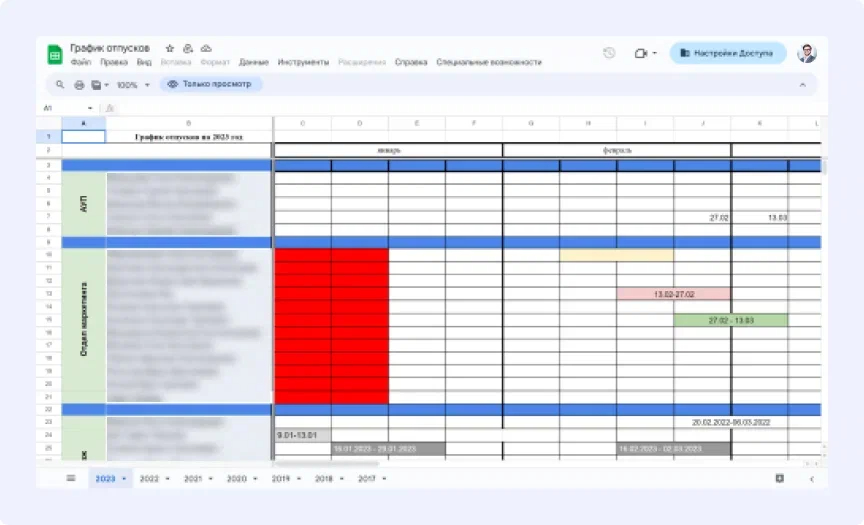Collapse the toolbar with the chevron

pos(802,85)
